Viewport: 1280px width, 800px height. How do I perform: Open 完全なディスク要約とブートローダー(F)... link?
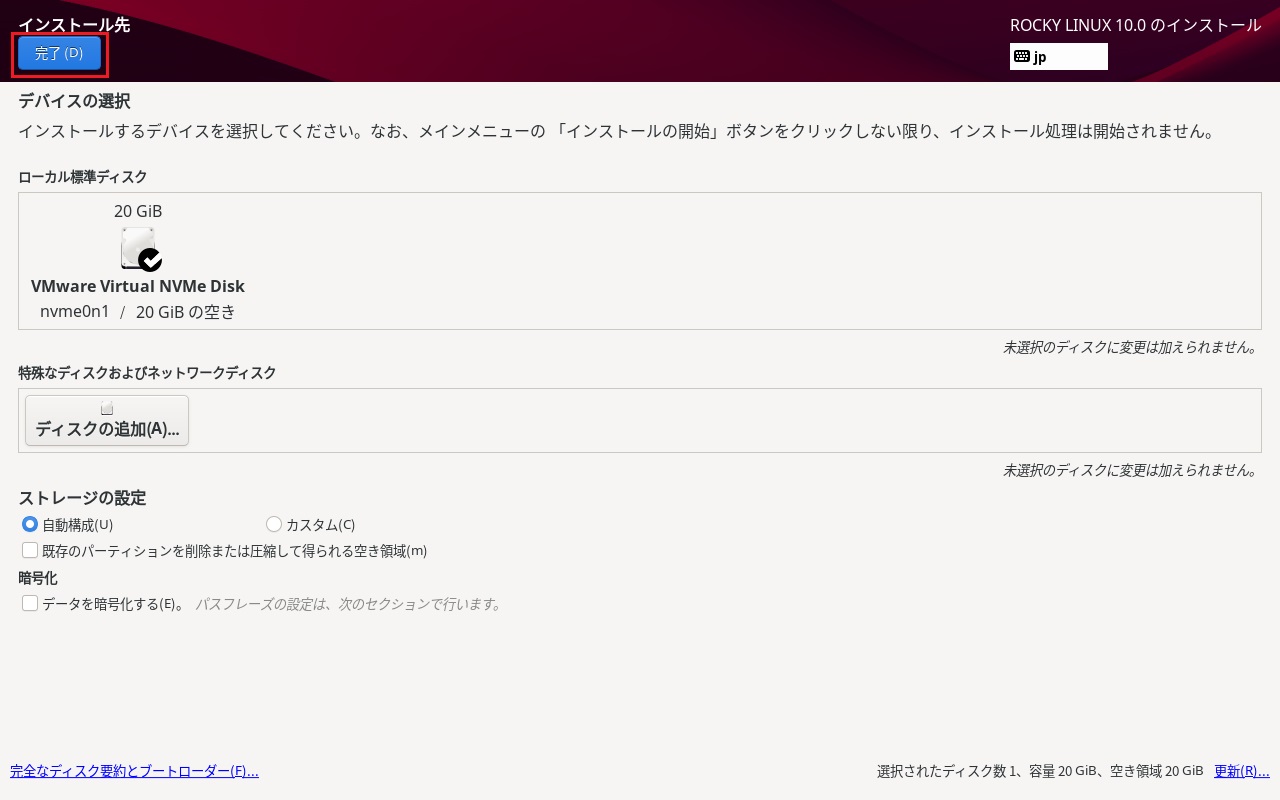click(134, 771)
